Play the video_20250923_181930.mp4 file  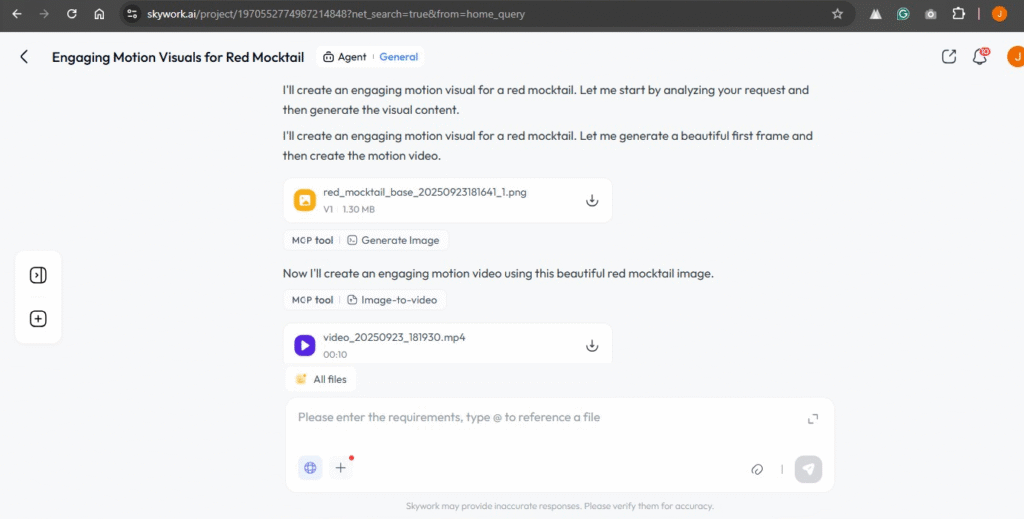[305, 346]
